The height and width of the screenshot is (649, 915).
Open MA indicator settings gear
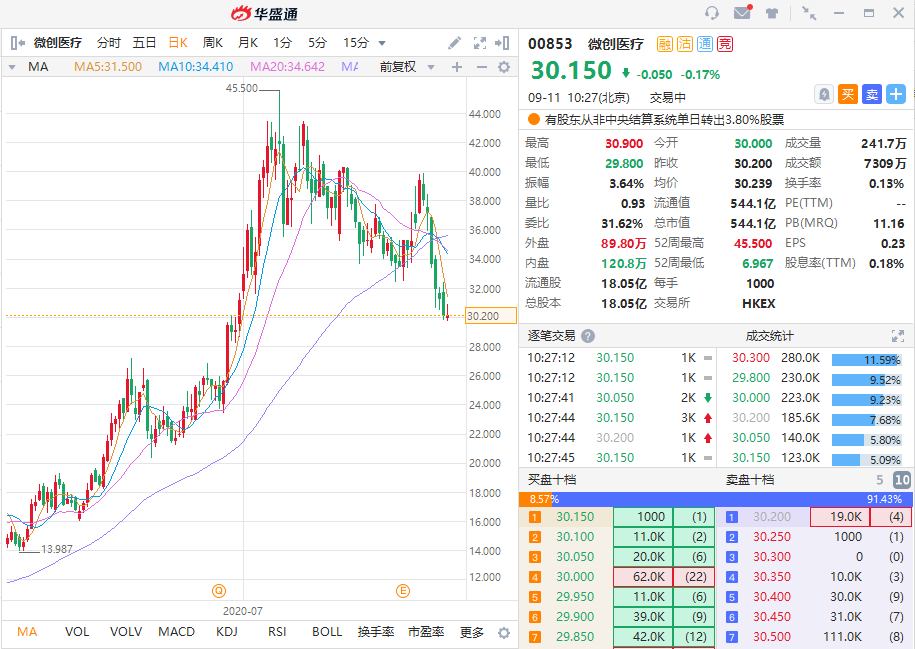(x=504, y=67)
